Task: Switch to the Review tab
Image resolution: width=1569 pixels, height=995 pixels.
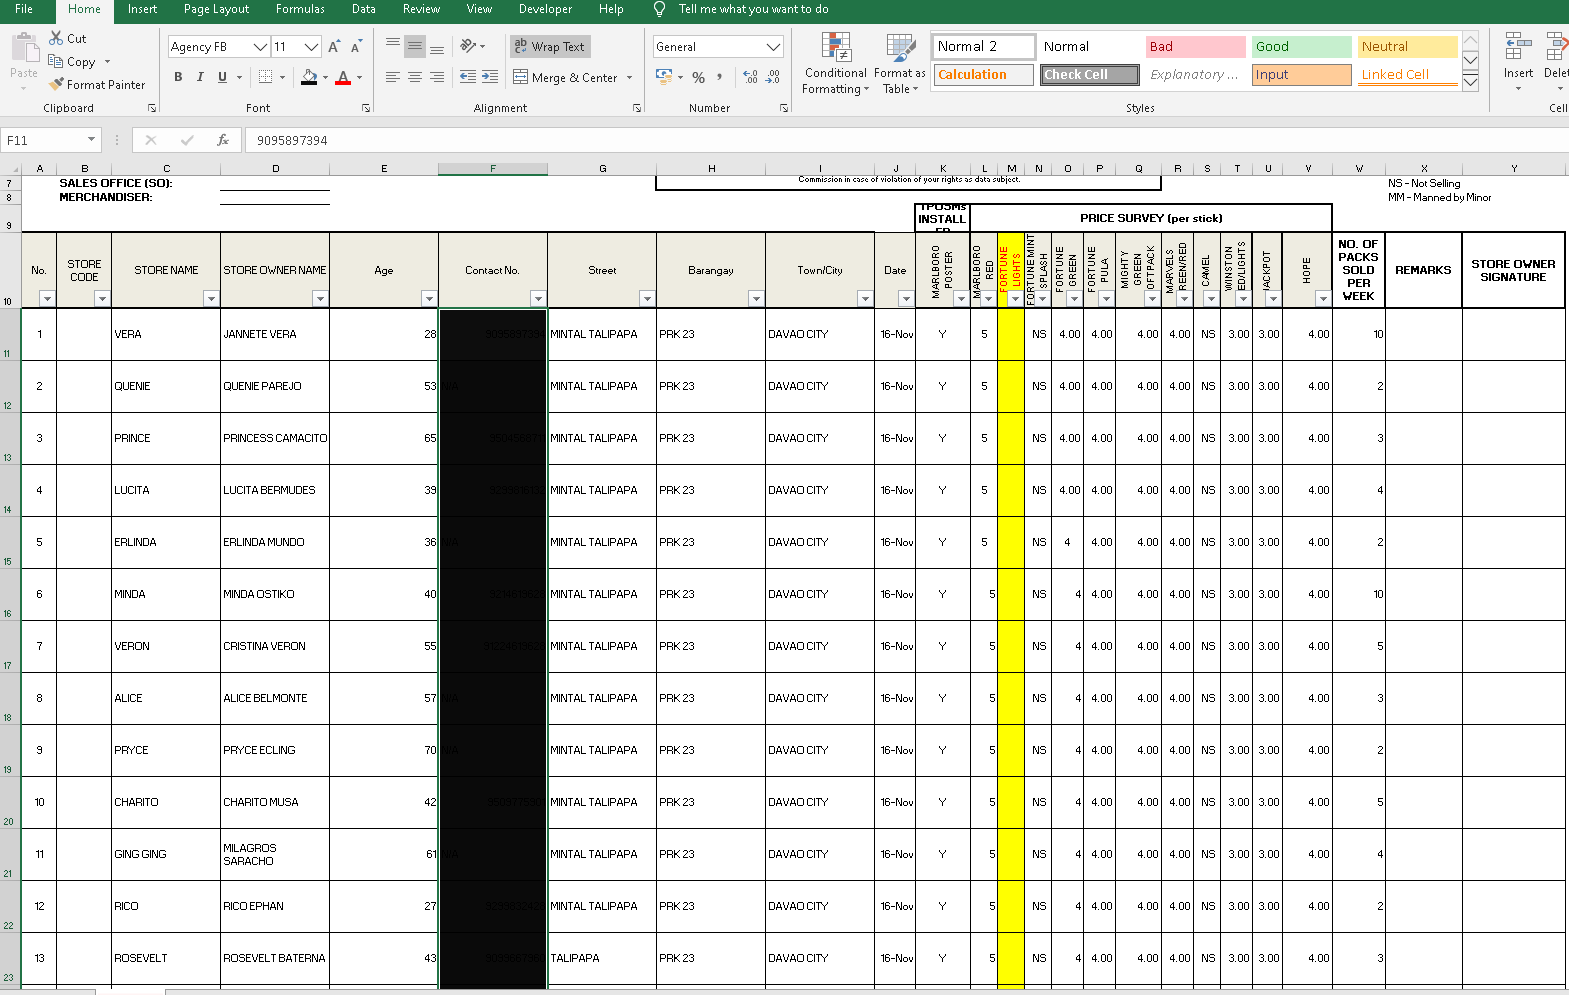Action: (421, 9)
